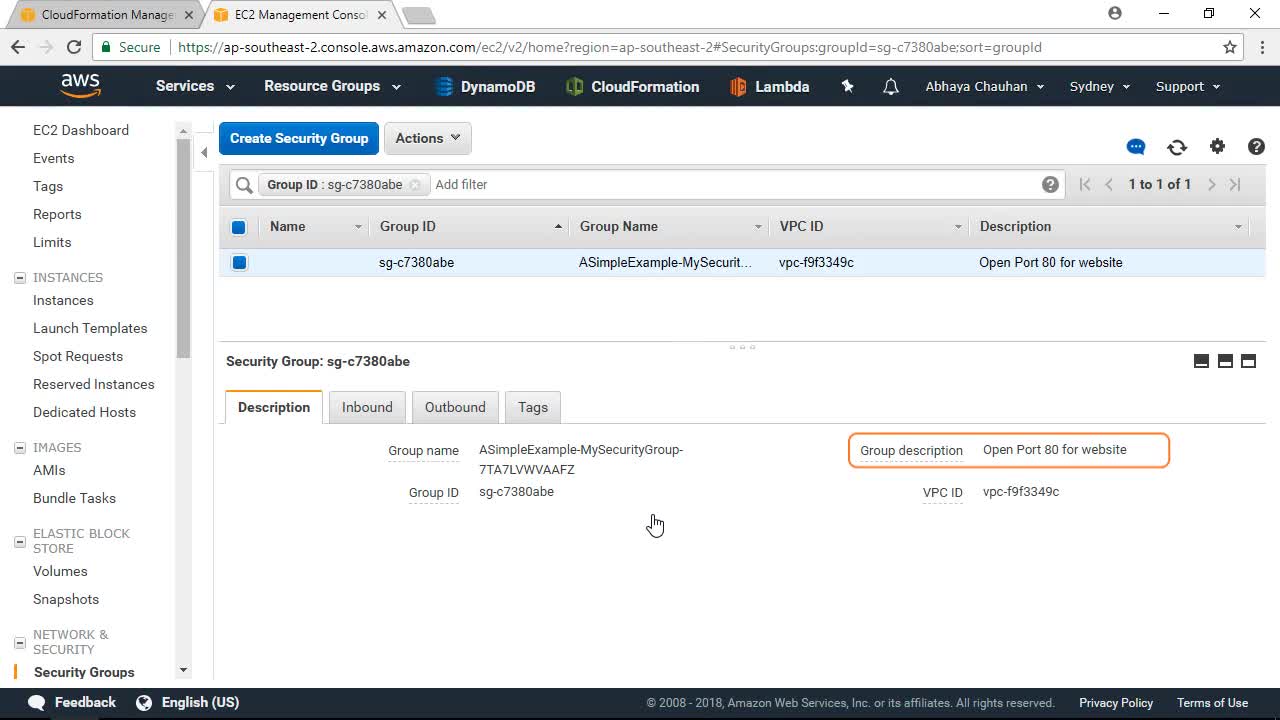This screenshot has height=720, width=1280.
Task: Open the Services dropdown menu
Action: pos(195,86)
